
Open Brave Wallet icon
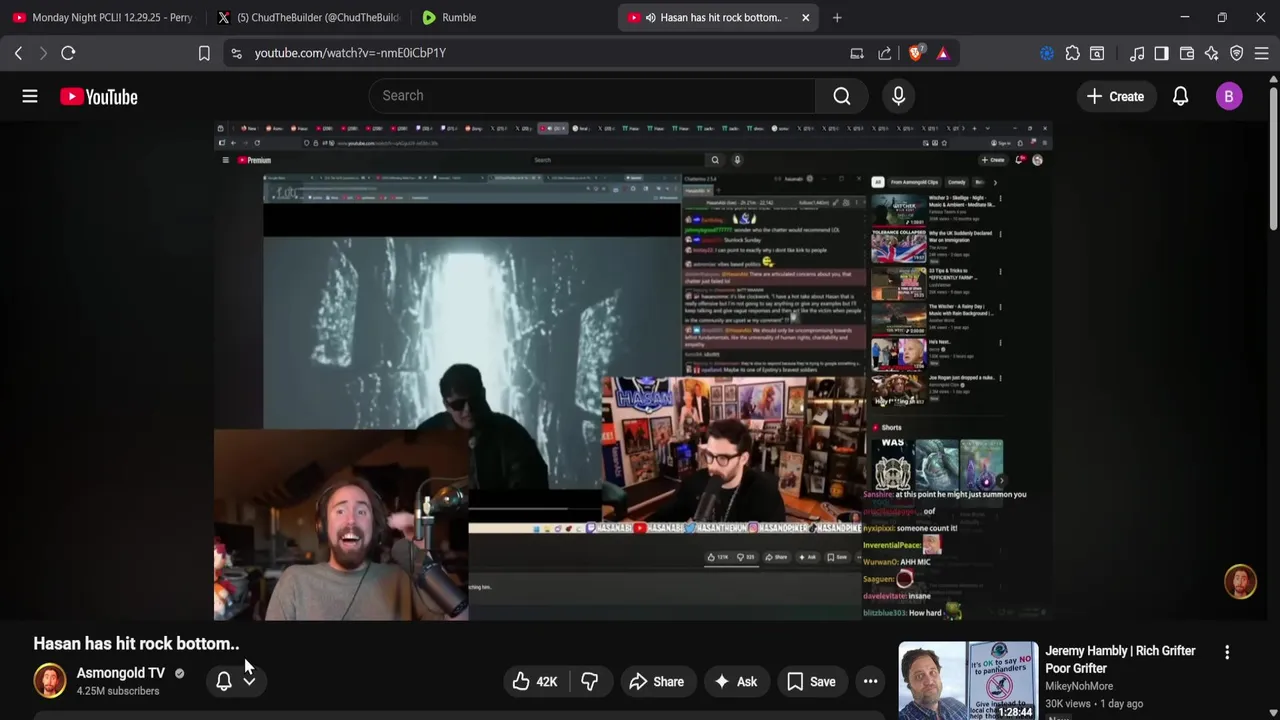click(1187, 53)
